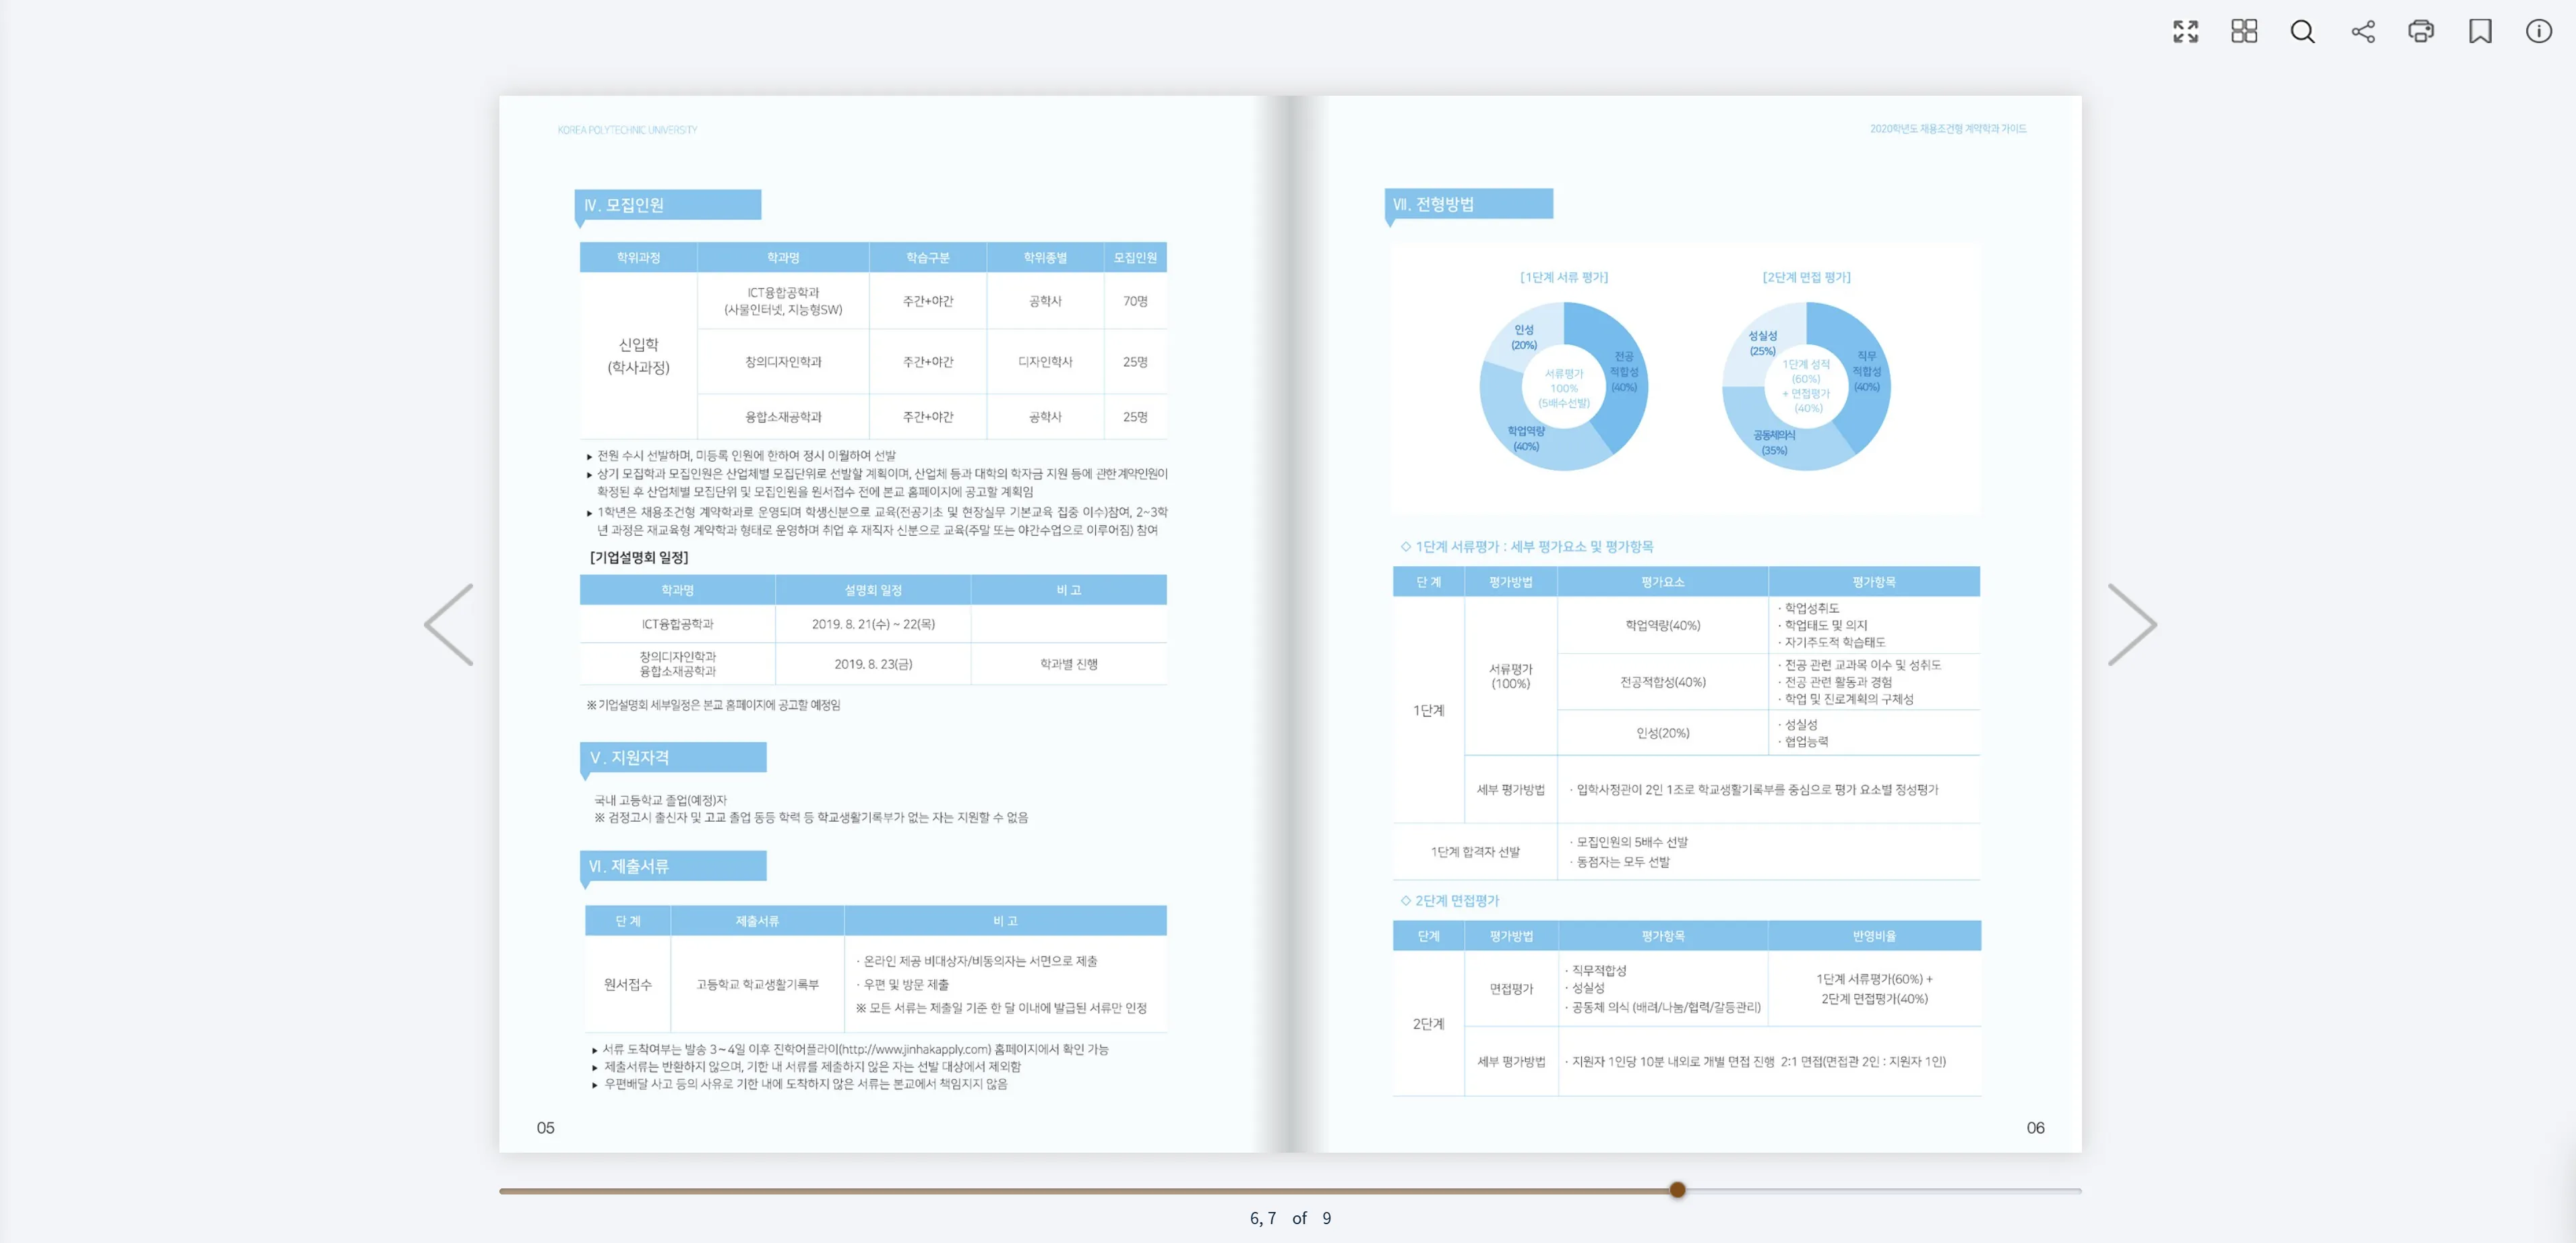Open the search magnifier tool
Image resolution: width=2576 pixels, height=1243 pixels.
click(x=2303, y=31)
